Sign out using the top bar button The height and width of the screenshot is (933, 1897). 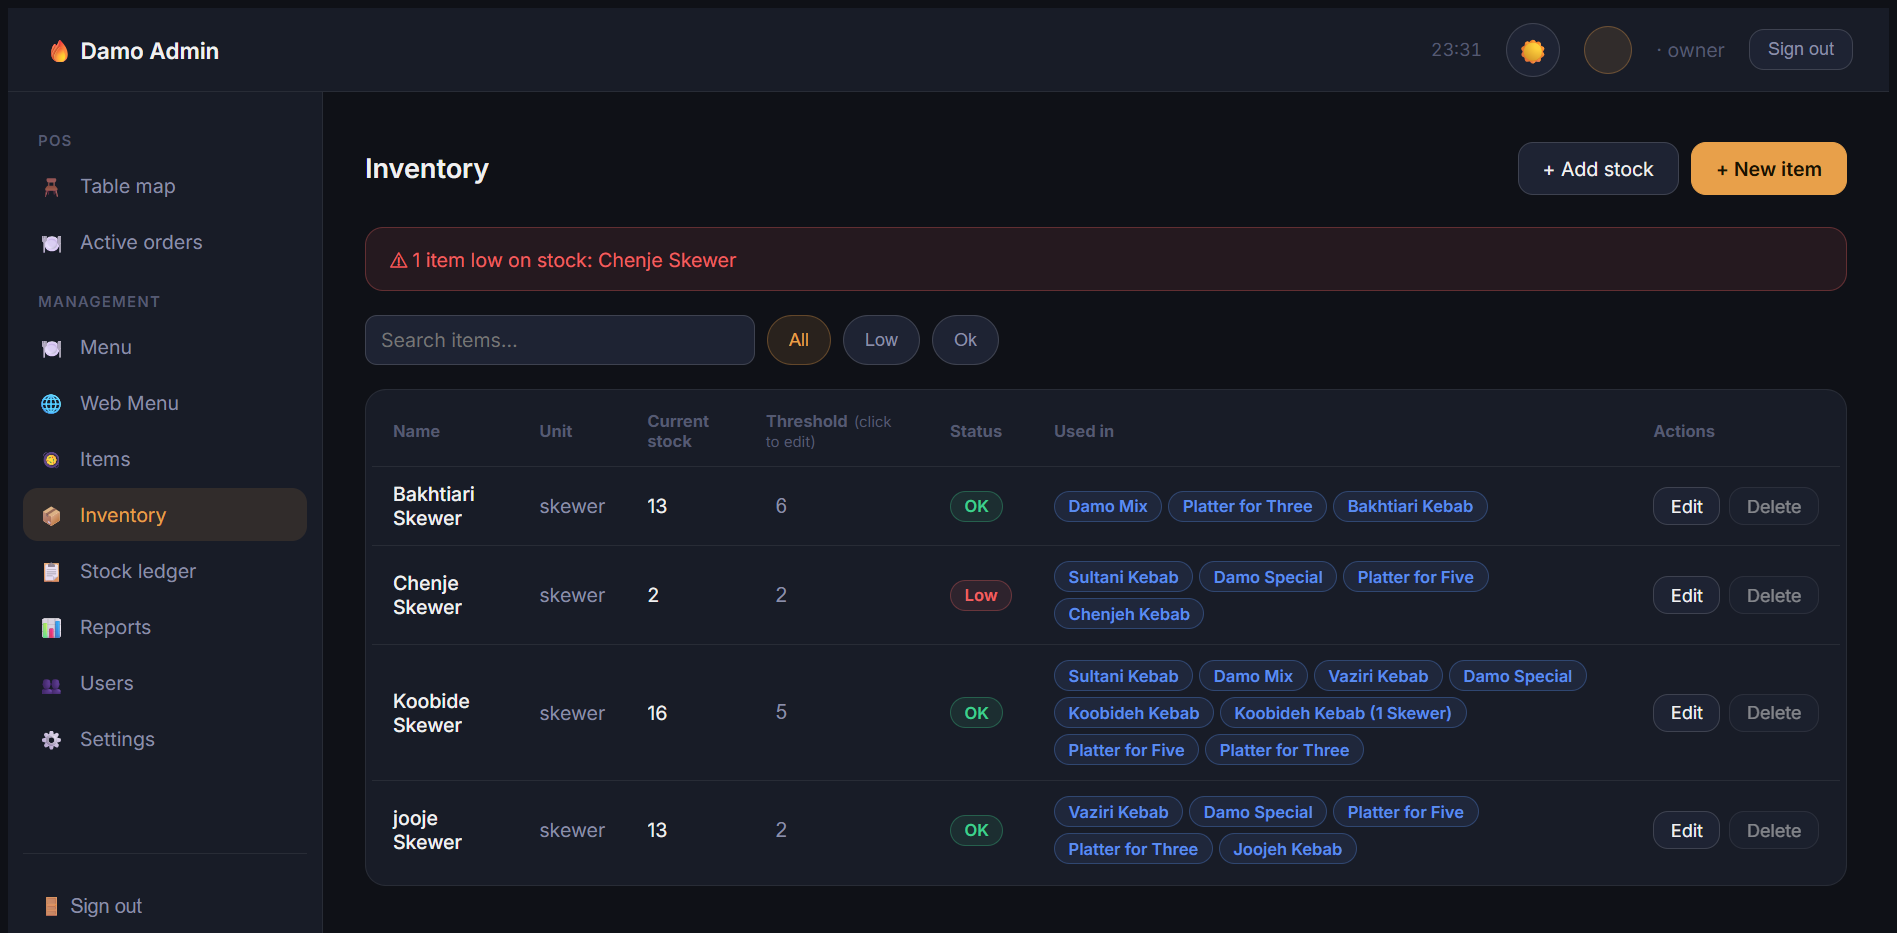click(1800, 49)
